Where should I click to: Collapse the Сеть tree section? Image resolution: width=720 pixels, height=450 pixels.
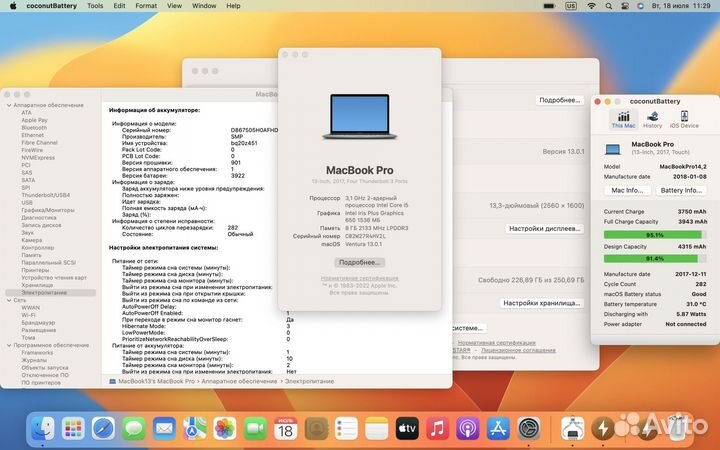(9, 300)
